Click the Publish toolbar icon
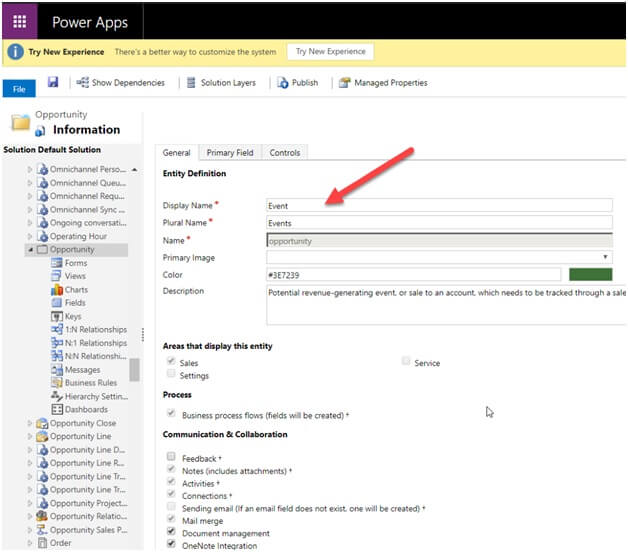Image resolution: width=628 pixels, height=552 pixels. (283, 83)
